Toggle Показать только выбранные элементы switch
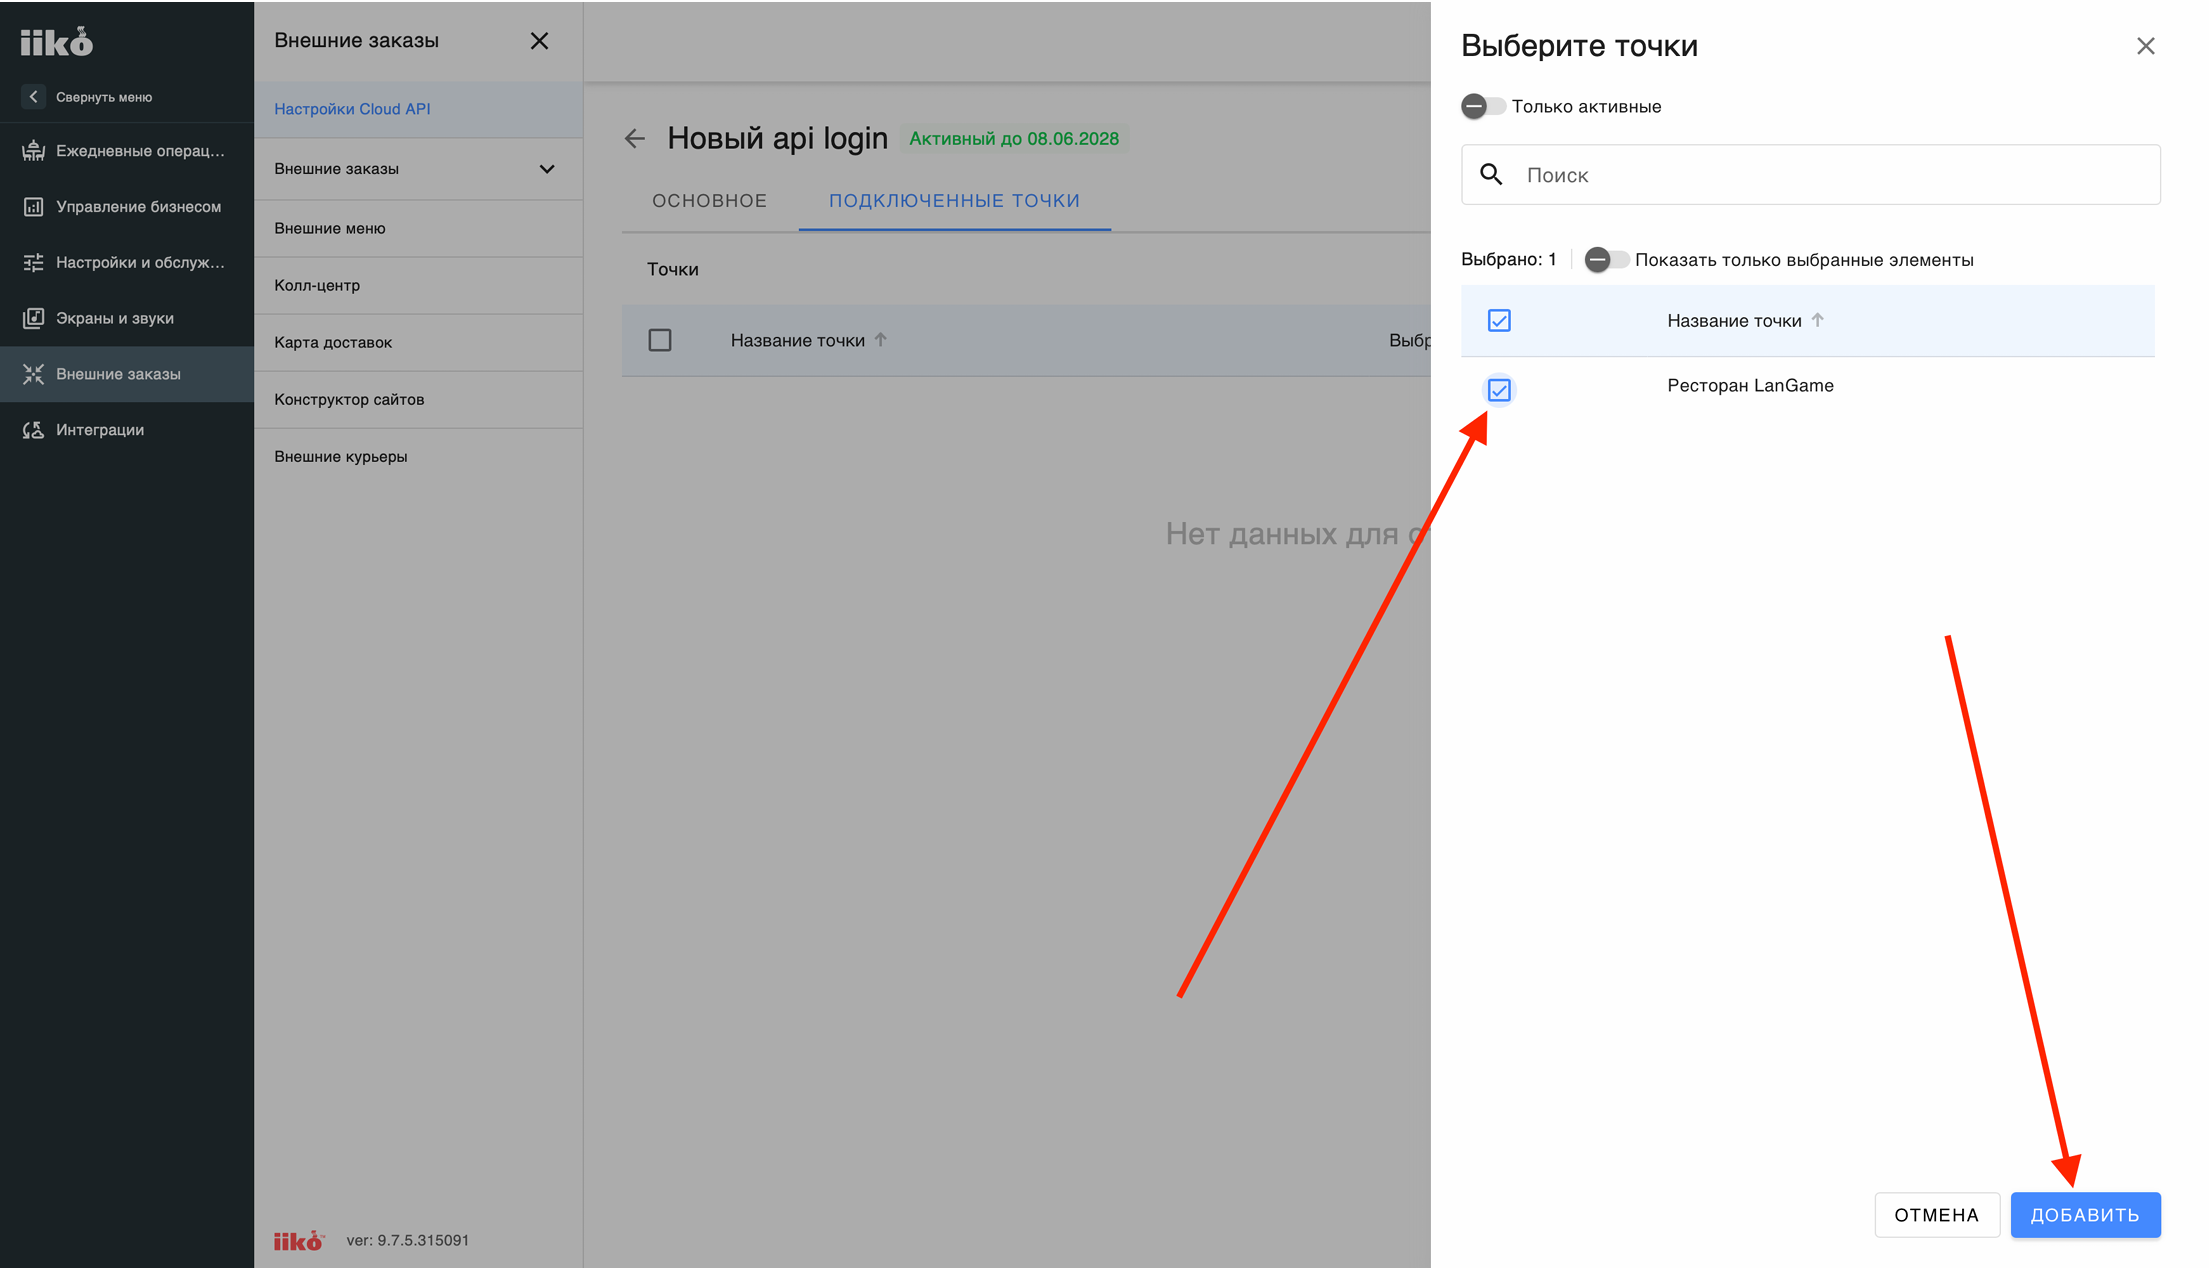 [1607, 260]
